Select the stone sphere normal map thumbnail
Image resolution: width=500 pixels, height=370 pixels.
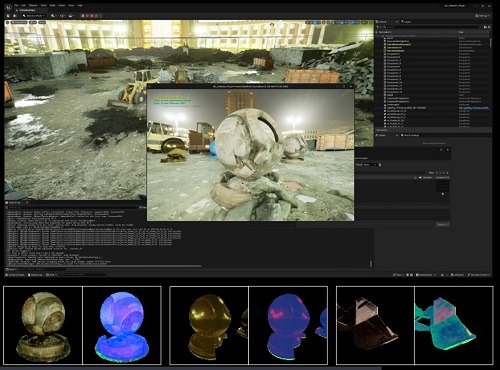[122, 325]
